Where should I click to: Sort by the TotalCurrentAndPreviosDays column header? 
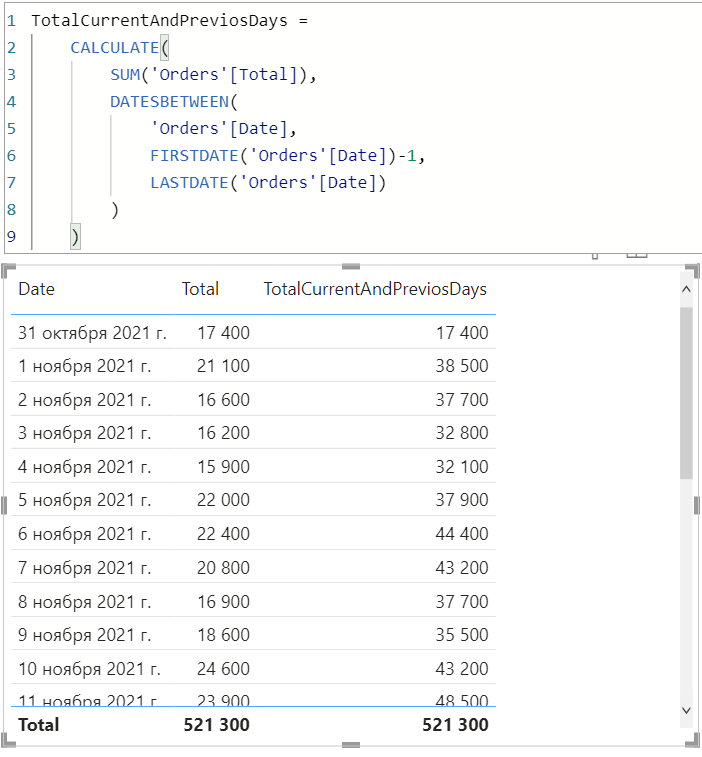click(x=375, y=289)
